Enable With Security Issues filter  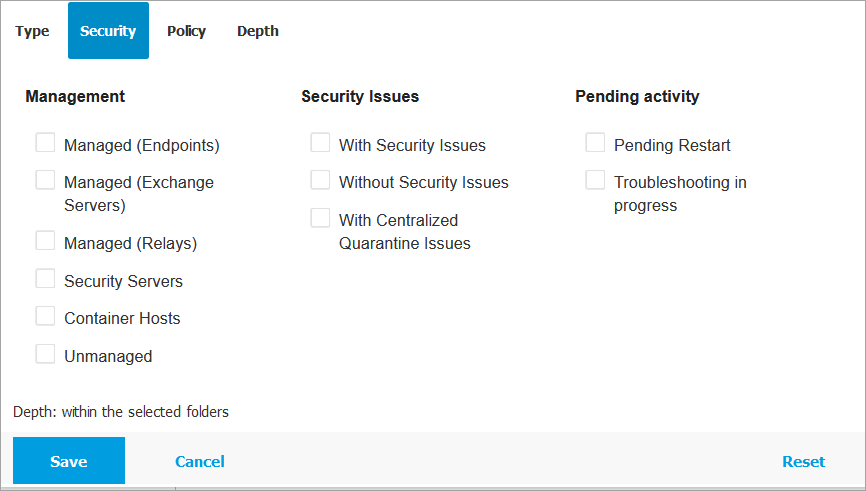point(320,143)
